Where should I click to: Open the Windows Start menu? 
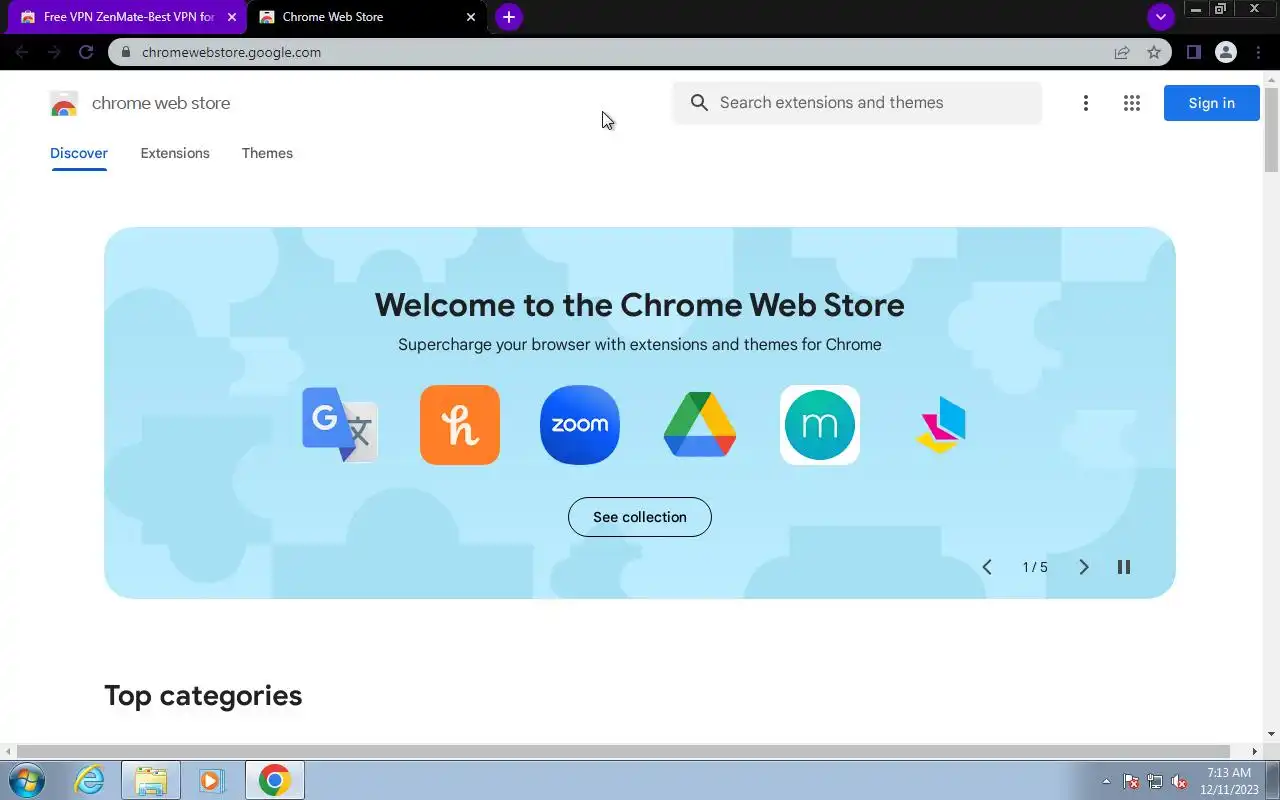tap(25, 780)
